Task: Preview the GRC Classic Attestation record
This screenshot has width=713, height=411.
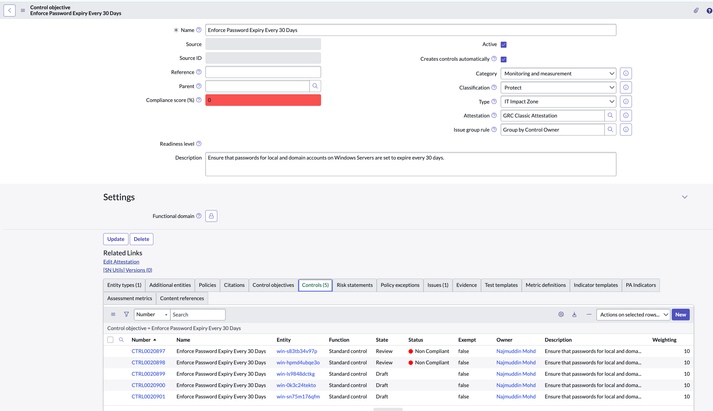Action: click(626, 115)
